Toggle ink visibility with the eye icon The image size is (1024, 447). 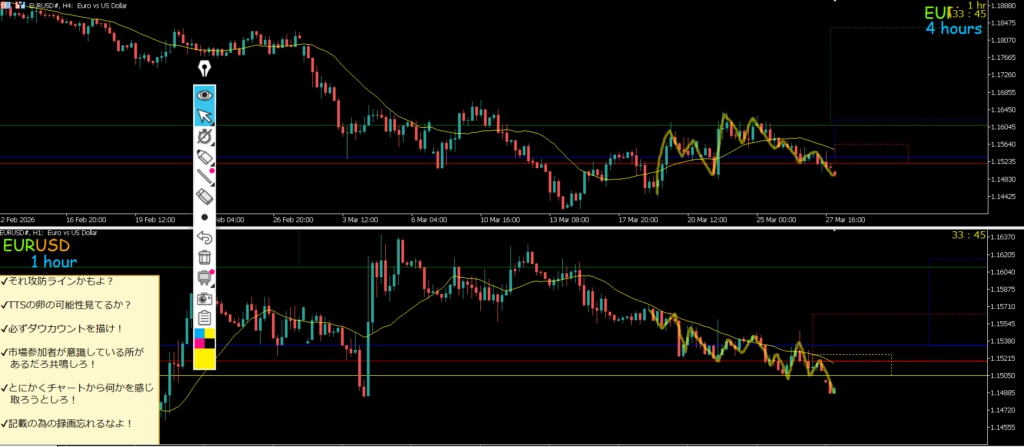pos(205,95)
